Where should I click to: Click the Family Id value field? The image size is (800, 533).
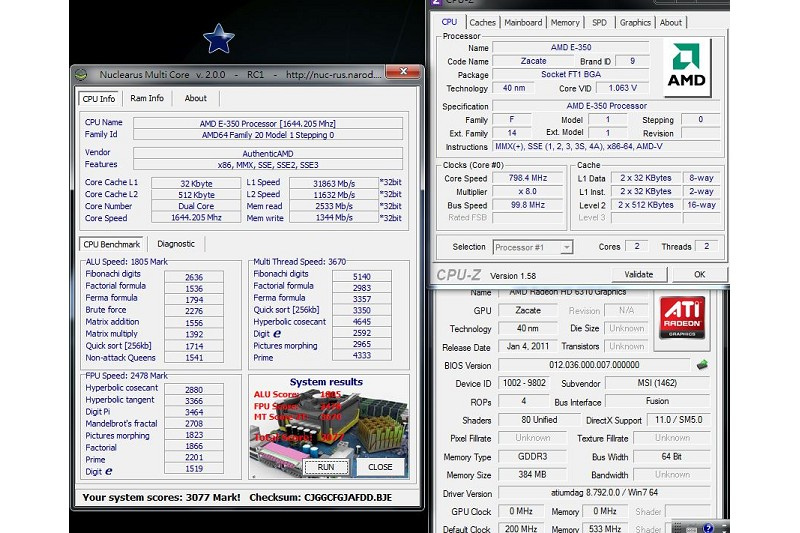point(268,135)
